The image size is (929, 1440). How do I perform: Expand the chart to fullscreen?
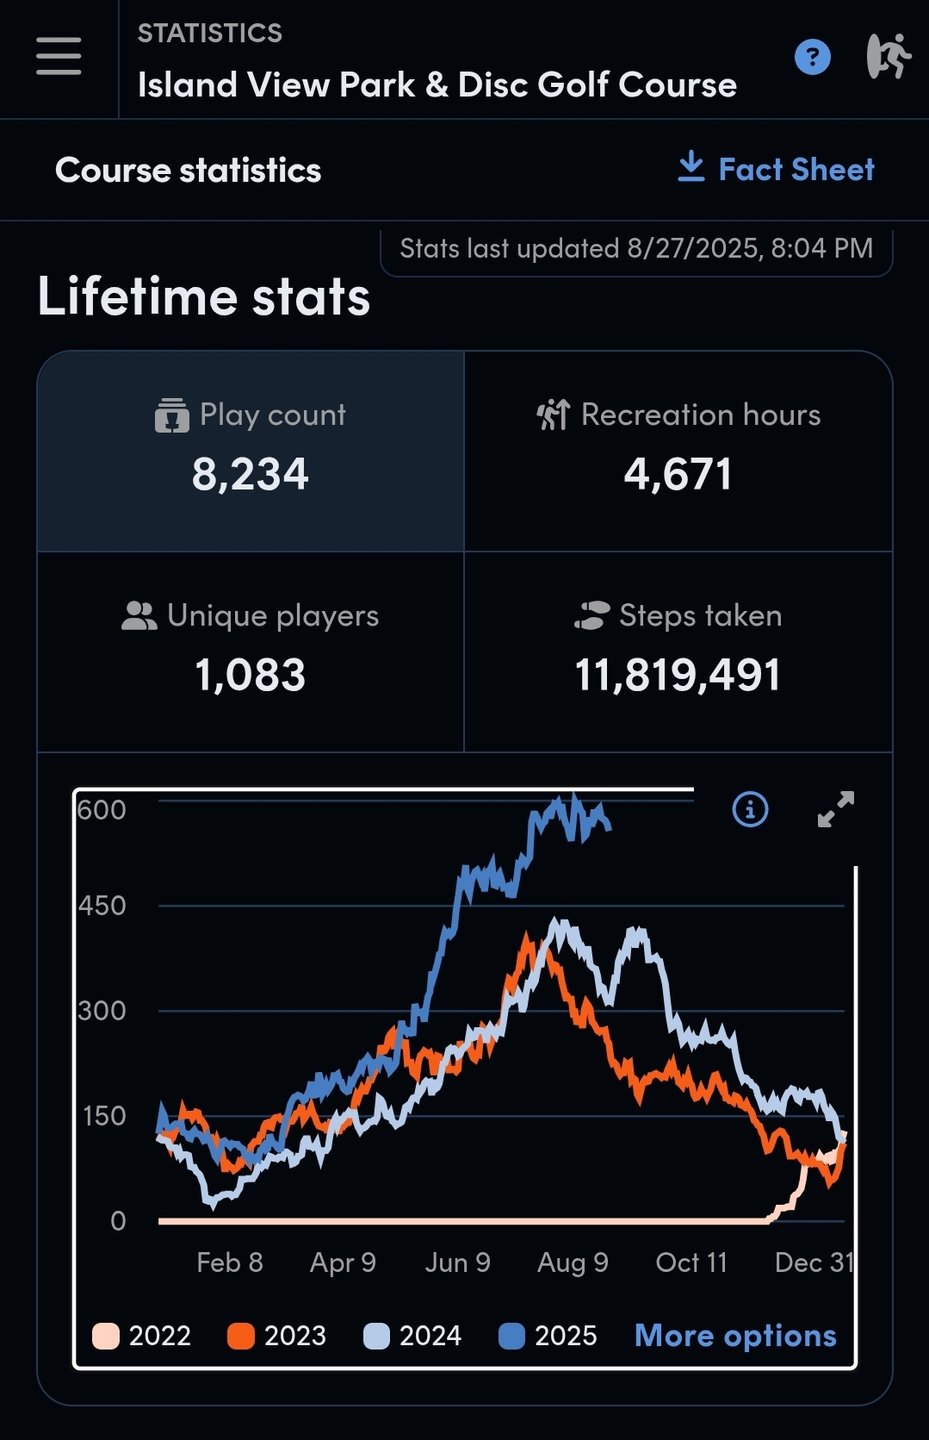tap(836, 809)
